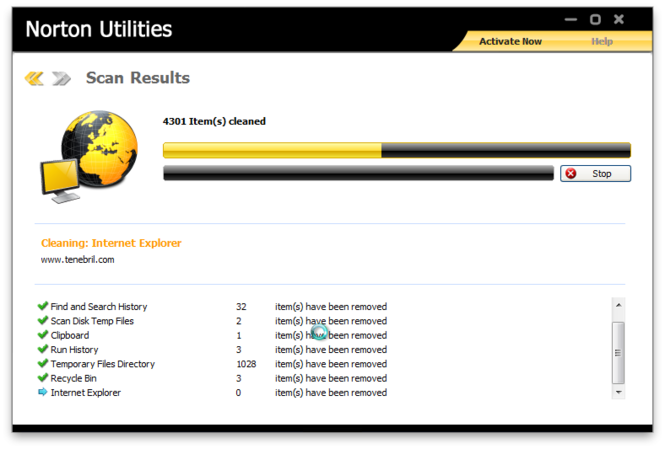Select the Scan Disk Temp Files label
This screenshot has height=449, width=665.
click(x=92, y=321)
